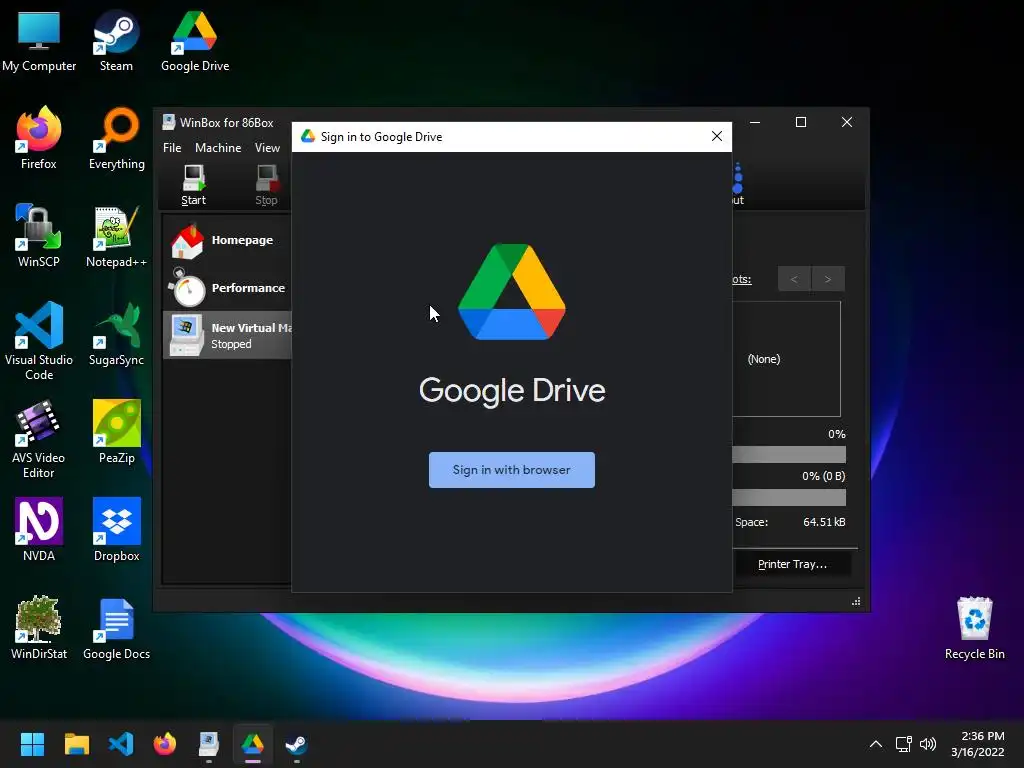Expand hidden system tray icons chevron
Viewport: 1024px width, 768px height.
pyautogui.click(x=876, y=744)
